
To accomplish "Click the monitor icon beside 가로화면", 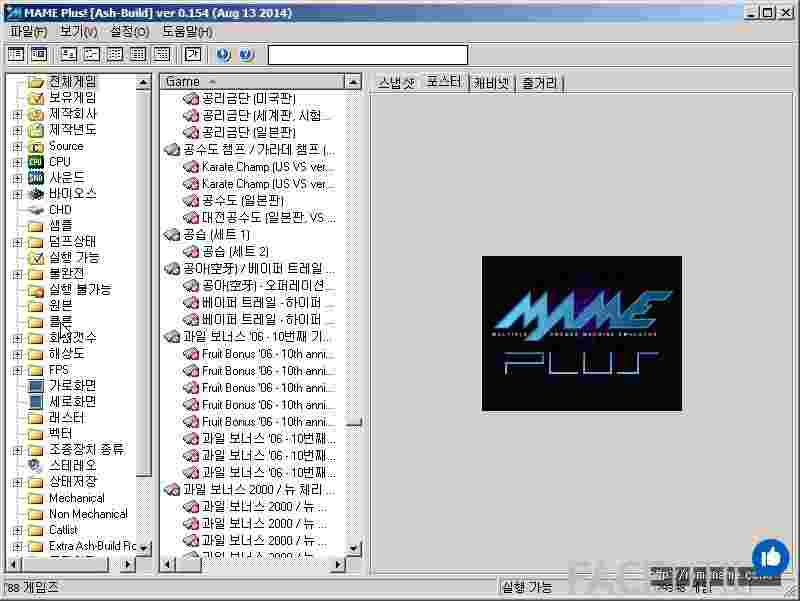I will [x=36, y=386].
